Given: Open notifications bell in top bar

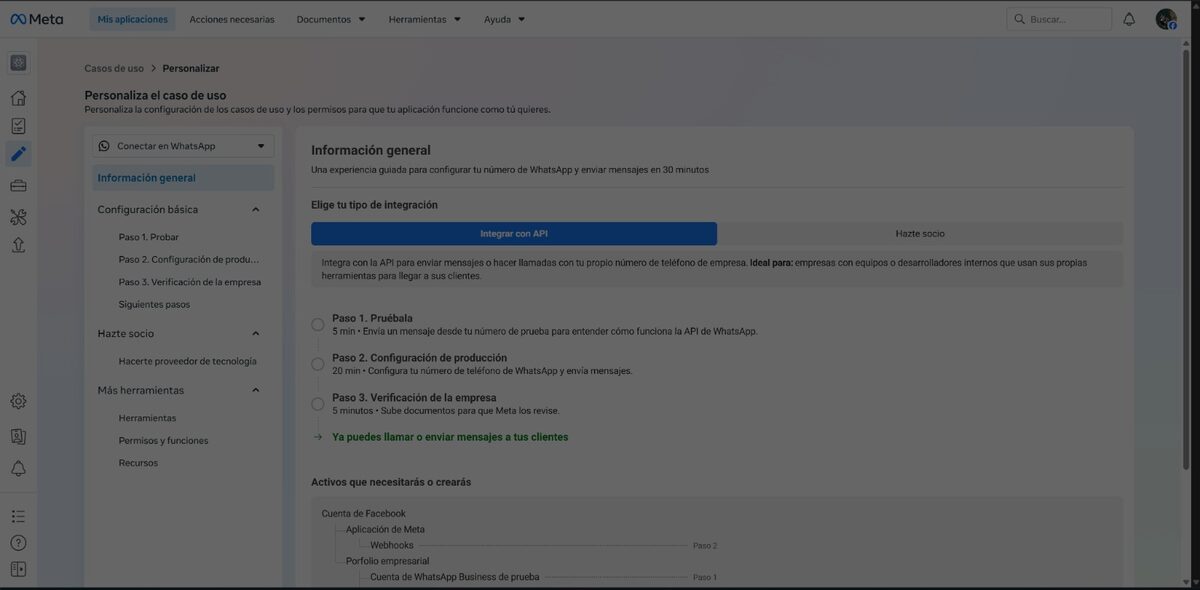Looking at the screenshot, I should [x=1129, y=19].
